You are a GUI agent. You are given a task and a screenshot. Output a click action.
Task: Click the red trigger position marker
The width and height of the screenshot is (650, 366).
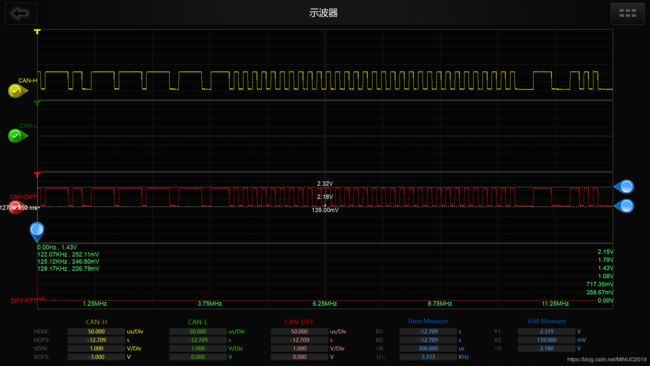pyautogui.click(x=37, y=175)
